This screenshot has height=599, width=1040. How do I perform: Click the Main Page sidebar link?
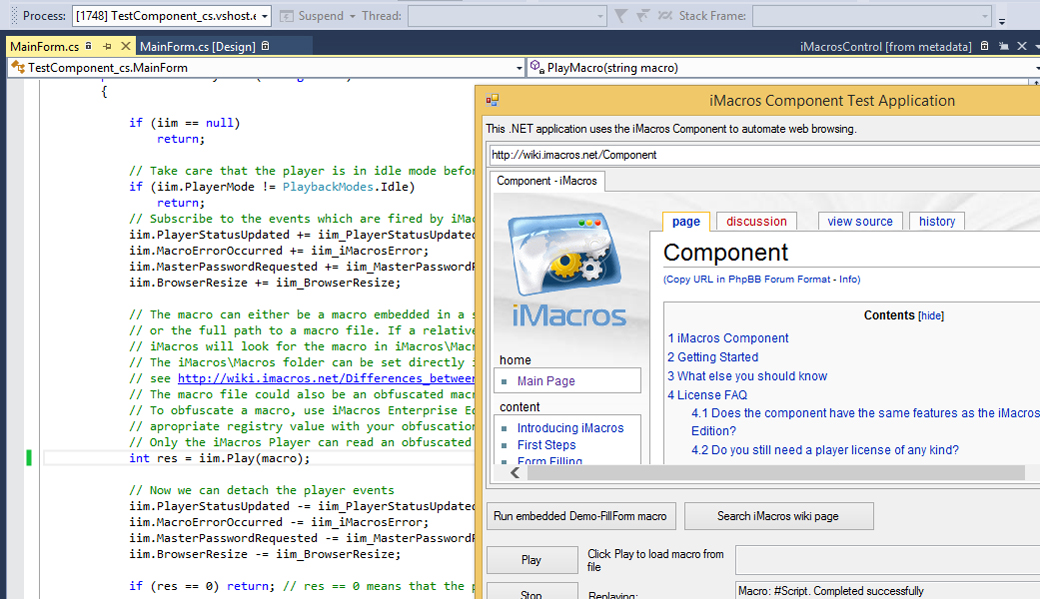(546, 381)
